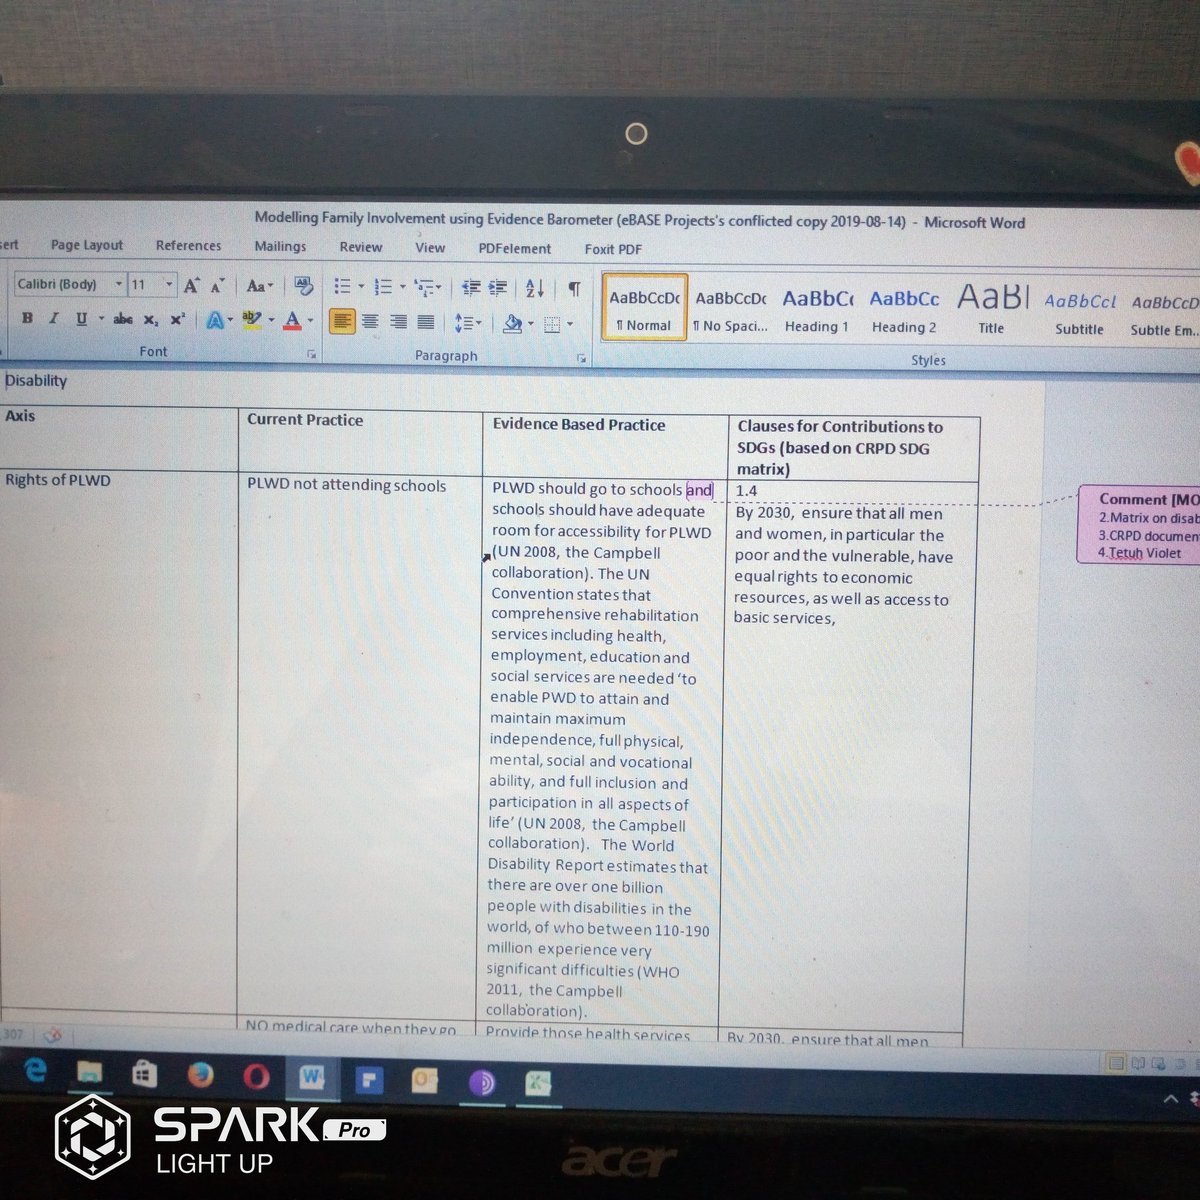This screenshot has height=1200, width=1200.
Task: Toggle Bold formatting
Action: tap(27, 318)
